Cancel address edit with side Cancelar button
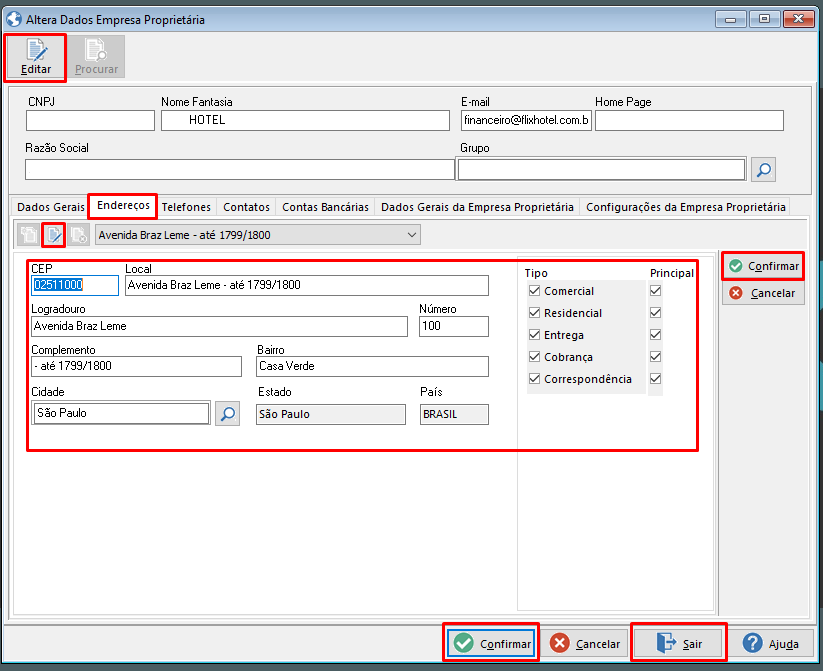Image resolution: width=823 pixels, height=671 pixels. click(x=763, y=293)
